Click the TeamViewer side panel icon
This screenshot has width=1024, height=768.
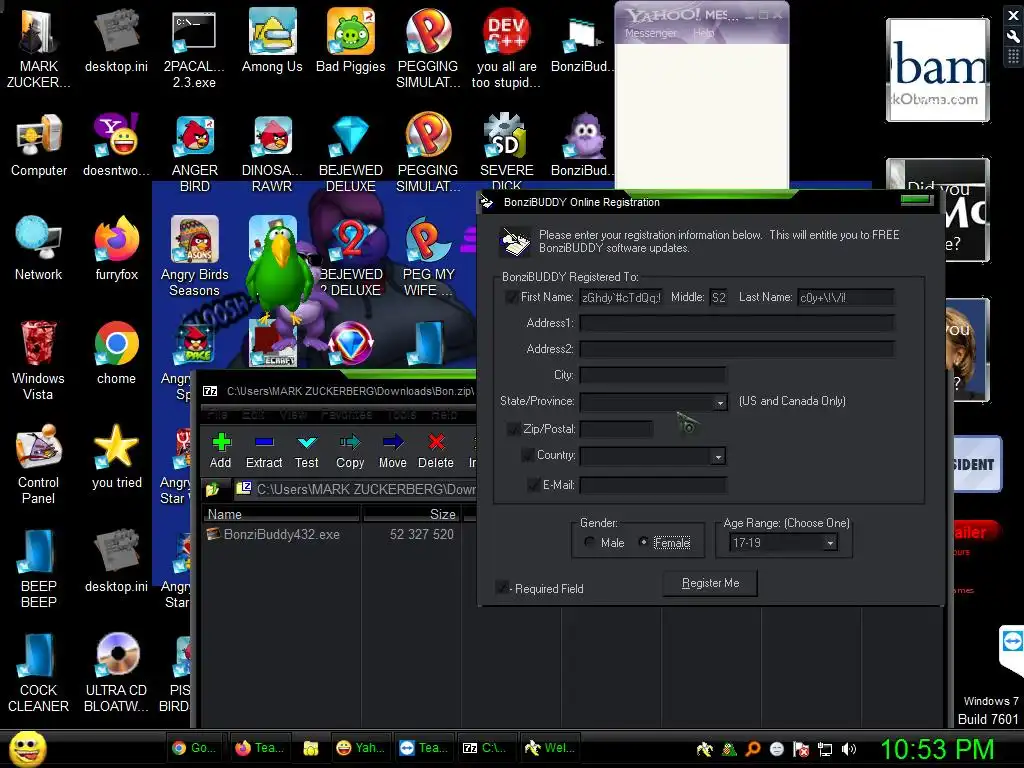tap(1012, 641)
